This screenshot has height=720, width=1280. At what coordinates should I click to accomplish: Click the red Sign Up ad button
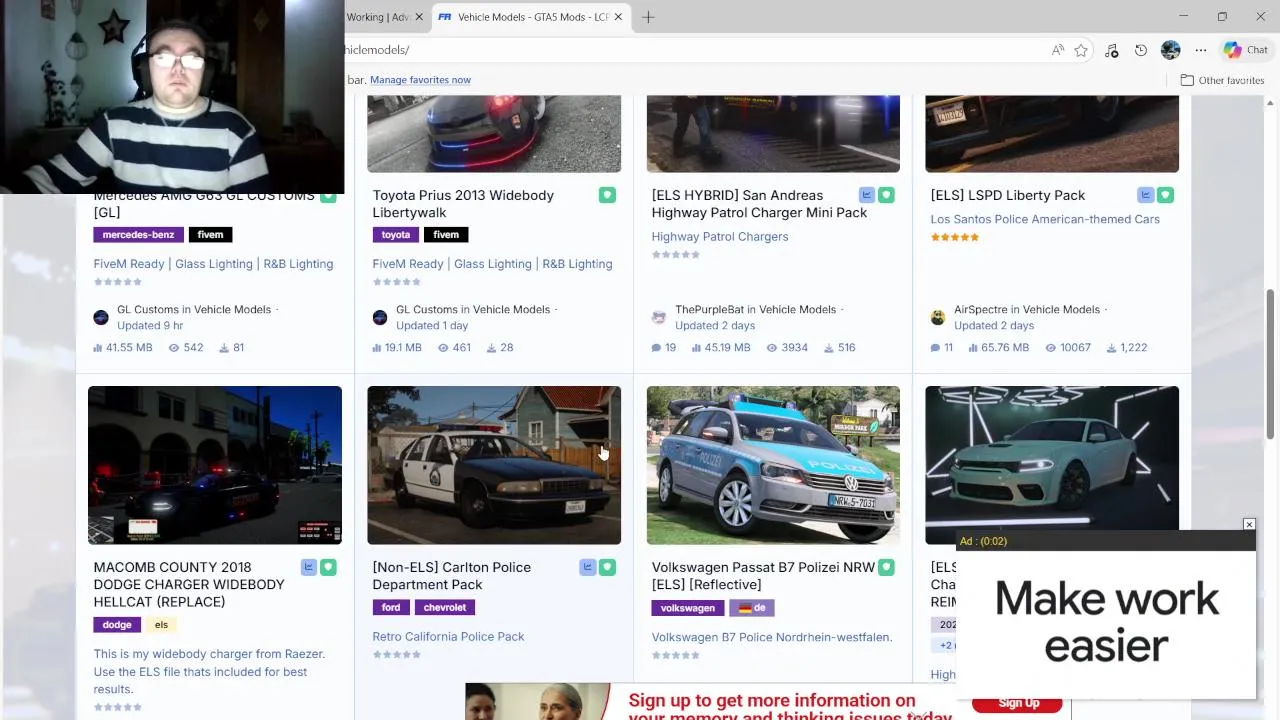pos(1017,703)
